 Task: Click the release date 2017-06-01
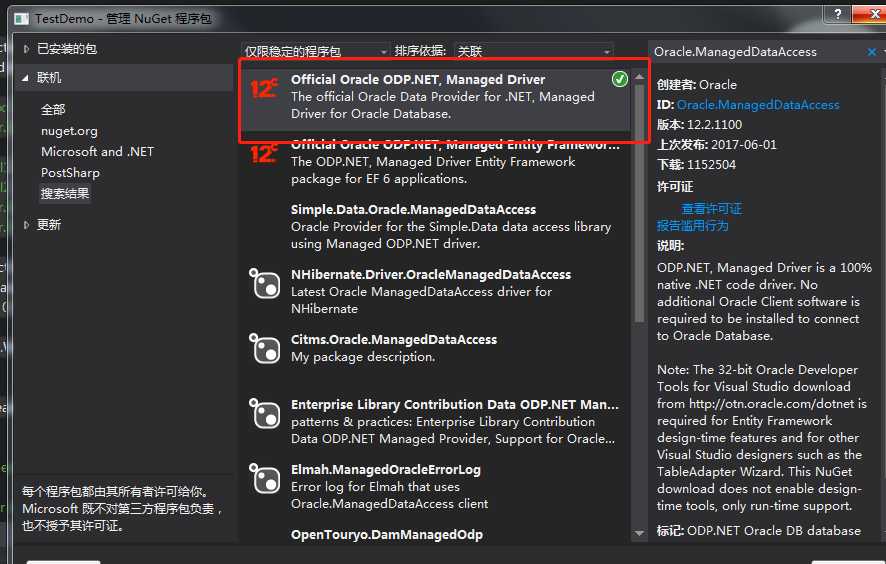tap(744, 145)
